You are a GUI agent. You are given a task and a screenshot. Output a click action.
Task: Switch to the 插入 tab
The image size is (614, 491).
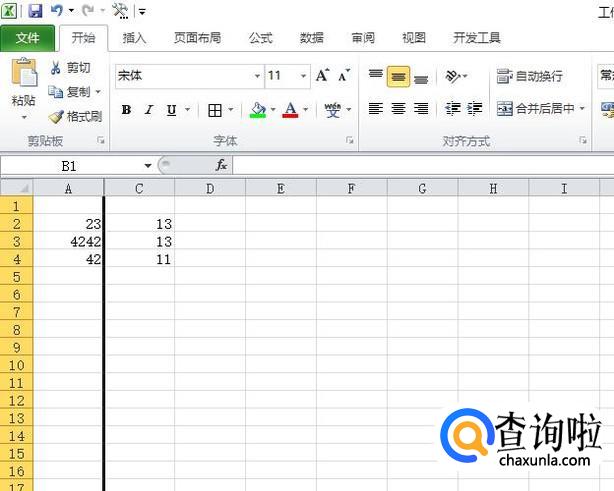tap(134, 38)
